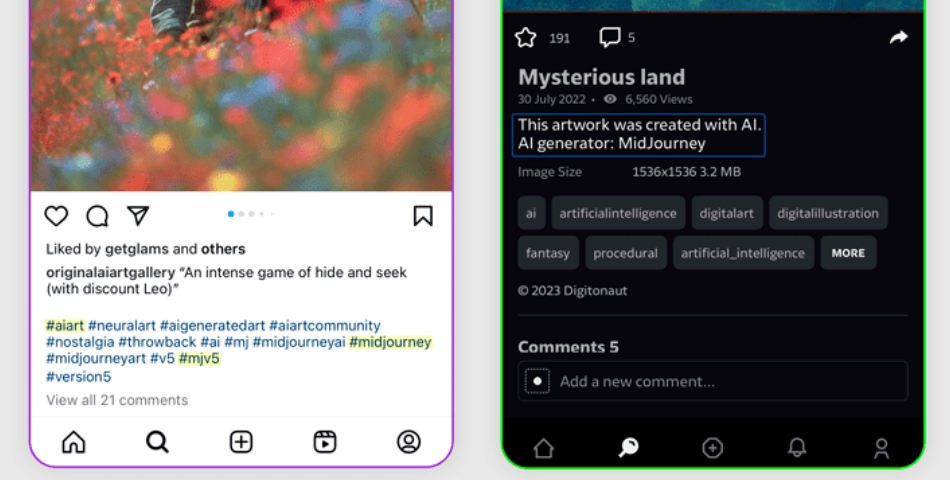Viewport: 950px width, 480px height.
Task: Select the artificialintelligence tag chip
Action: (x=618, y=213)
